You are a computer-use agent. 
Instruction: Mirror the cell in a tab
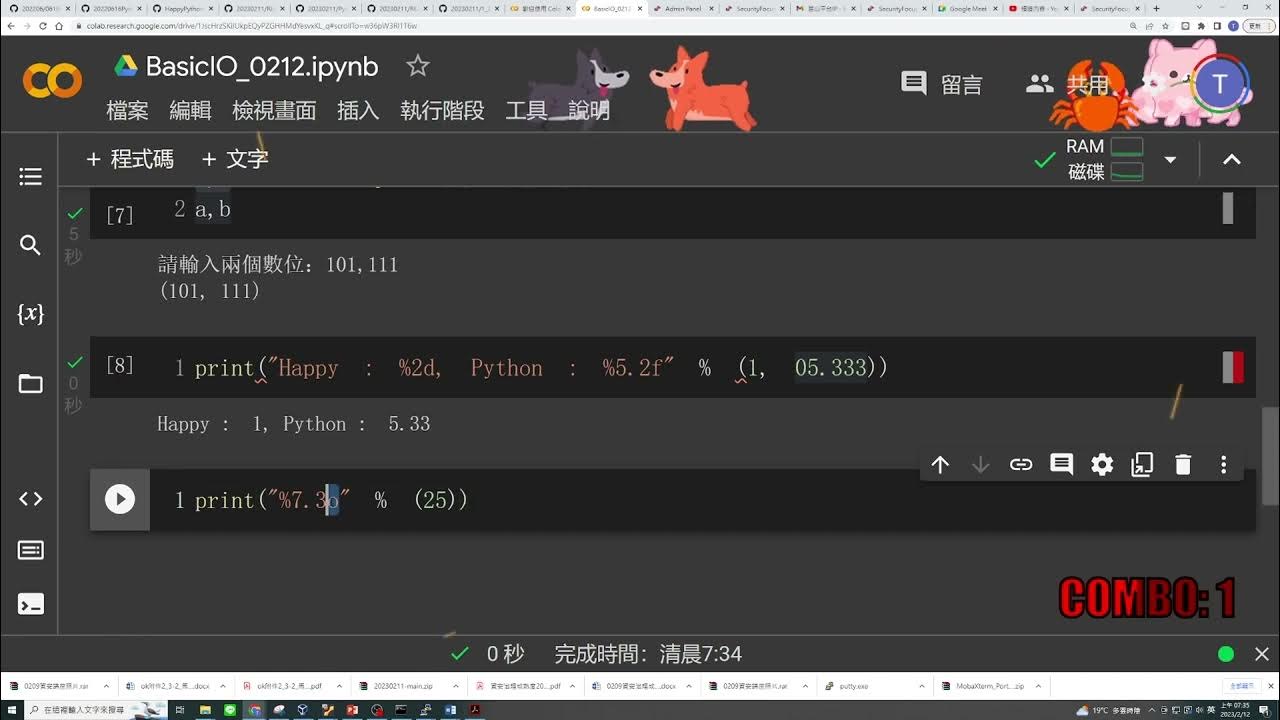tap(1142, 464)
